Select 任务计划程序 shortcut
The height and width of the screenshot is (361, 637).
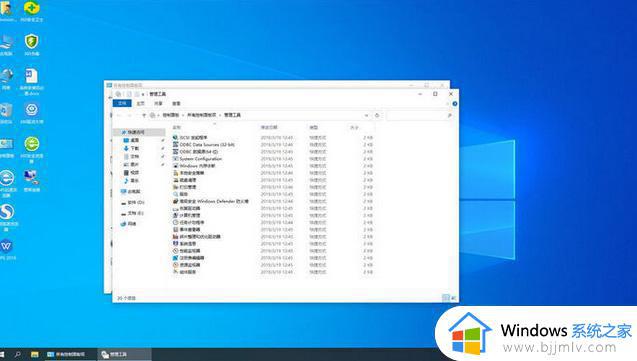coord(189,223)
